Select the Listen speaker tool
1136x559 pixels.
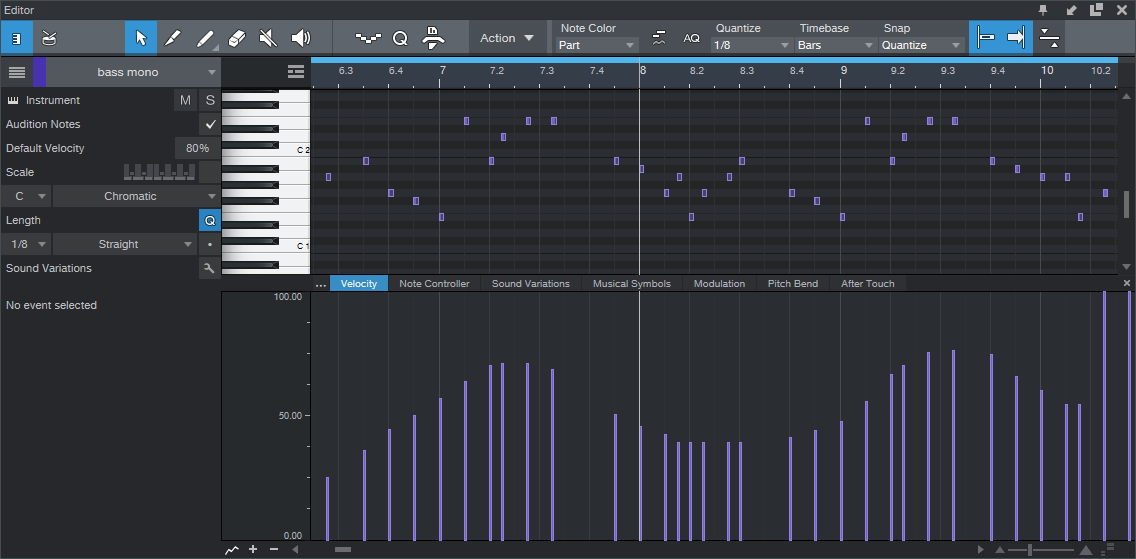click(300, 38)
